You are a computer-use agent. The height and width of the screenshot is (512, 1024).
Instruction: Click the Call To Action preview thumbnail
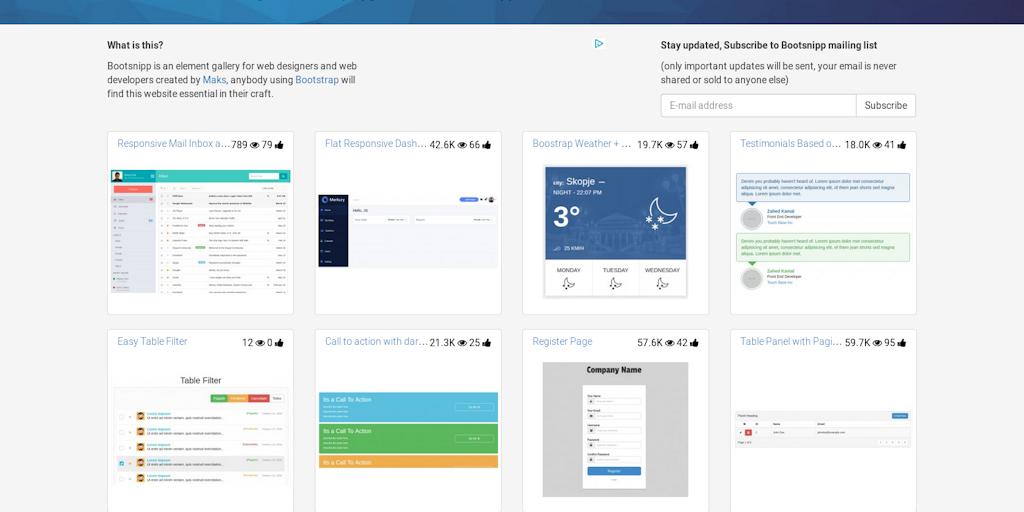coord(408,430)
